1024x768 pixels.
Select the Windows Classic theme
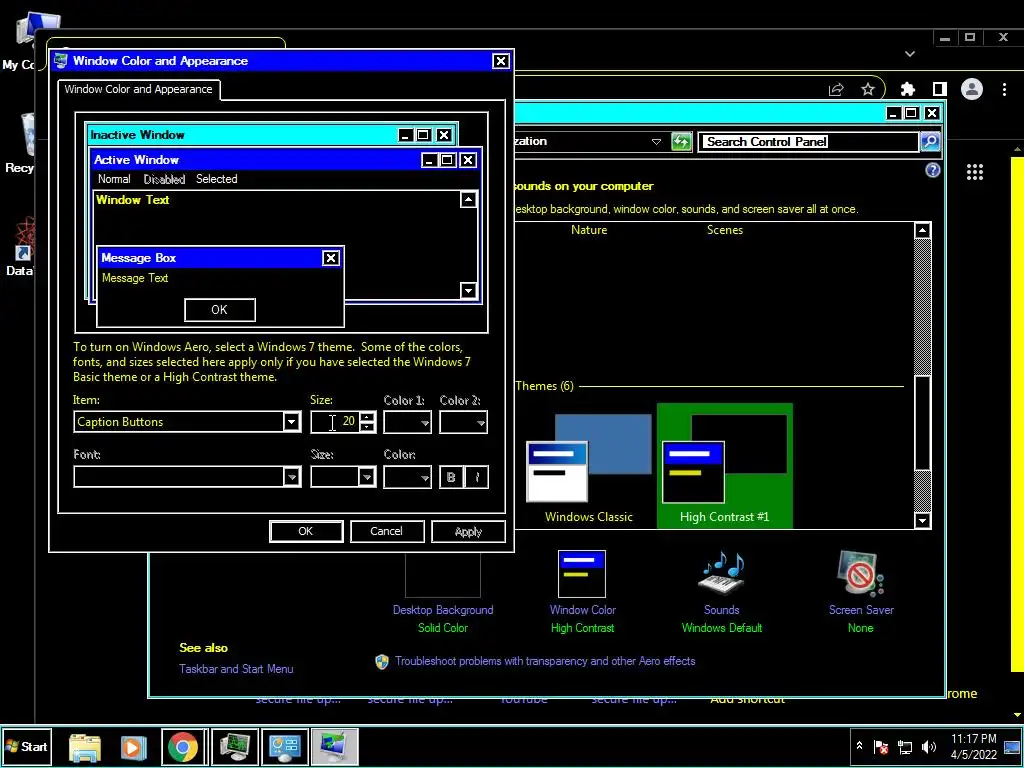pyautogui.click(x=588, y=468)
